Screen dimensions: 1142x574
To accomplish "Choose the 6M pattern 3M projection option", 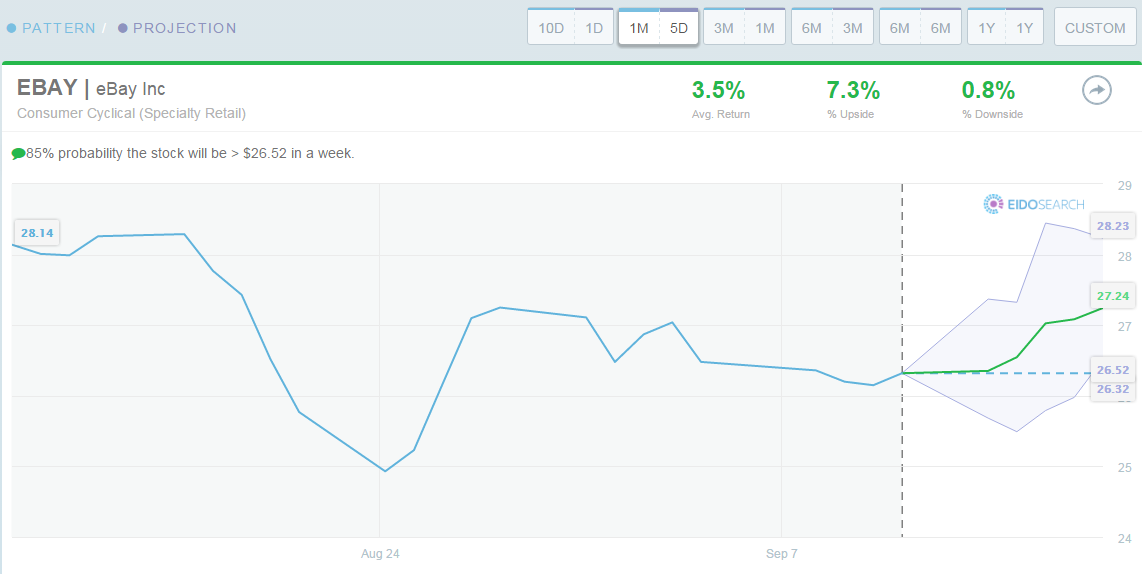I will (832, 28).
